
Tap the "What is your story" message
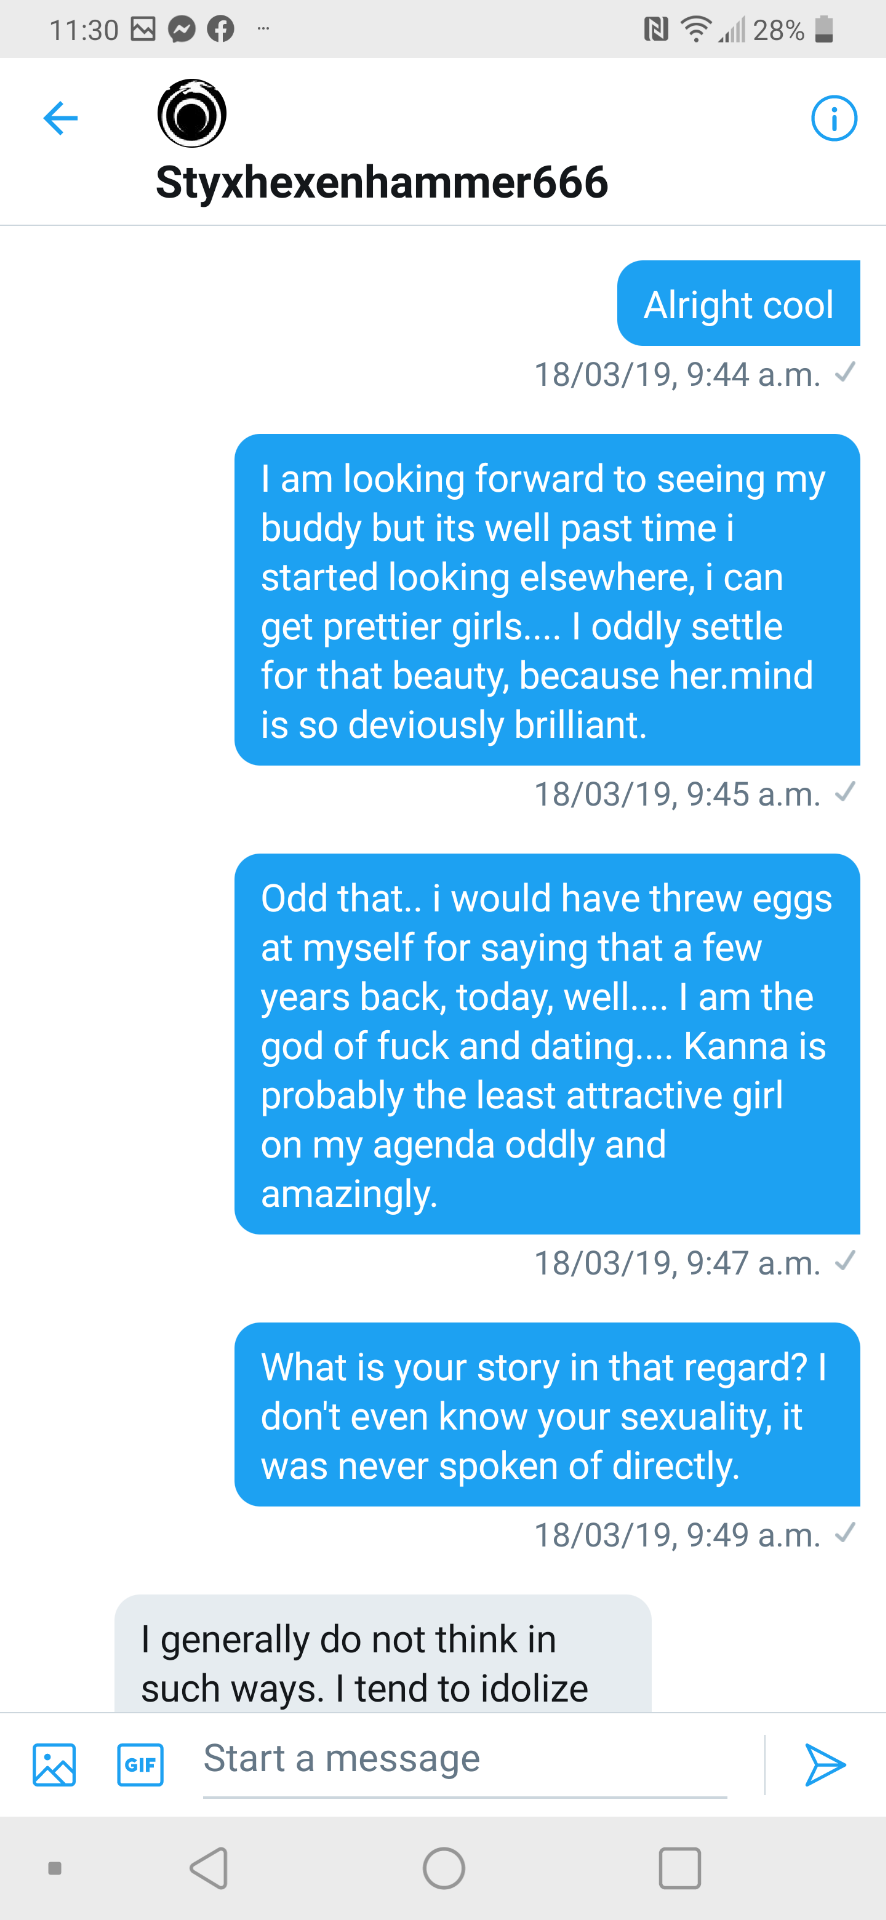pos(546,1415)
